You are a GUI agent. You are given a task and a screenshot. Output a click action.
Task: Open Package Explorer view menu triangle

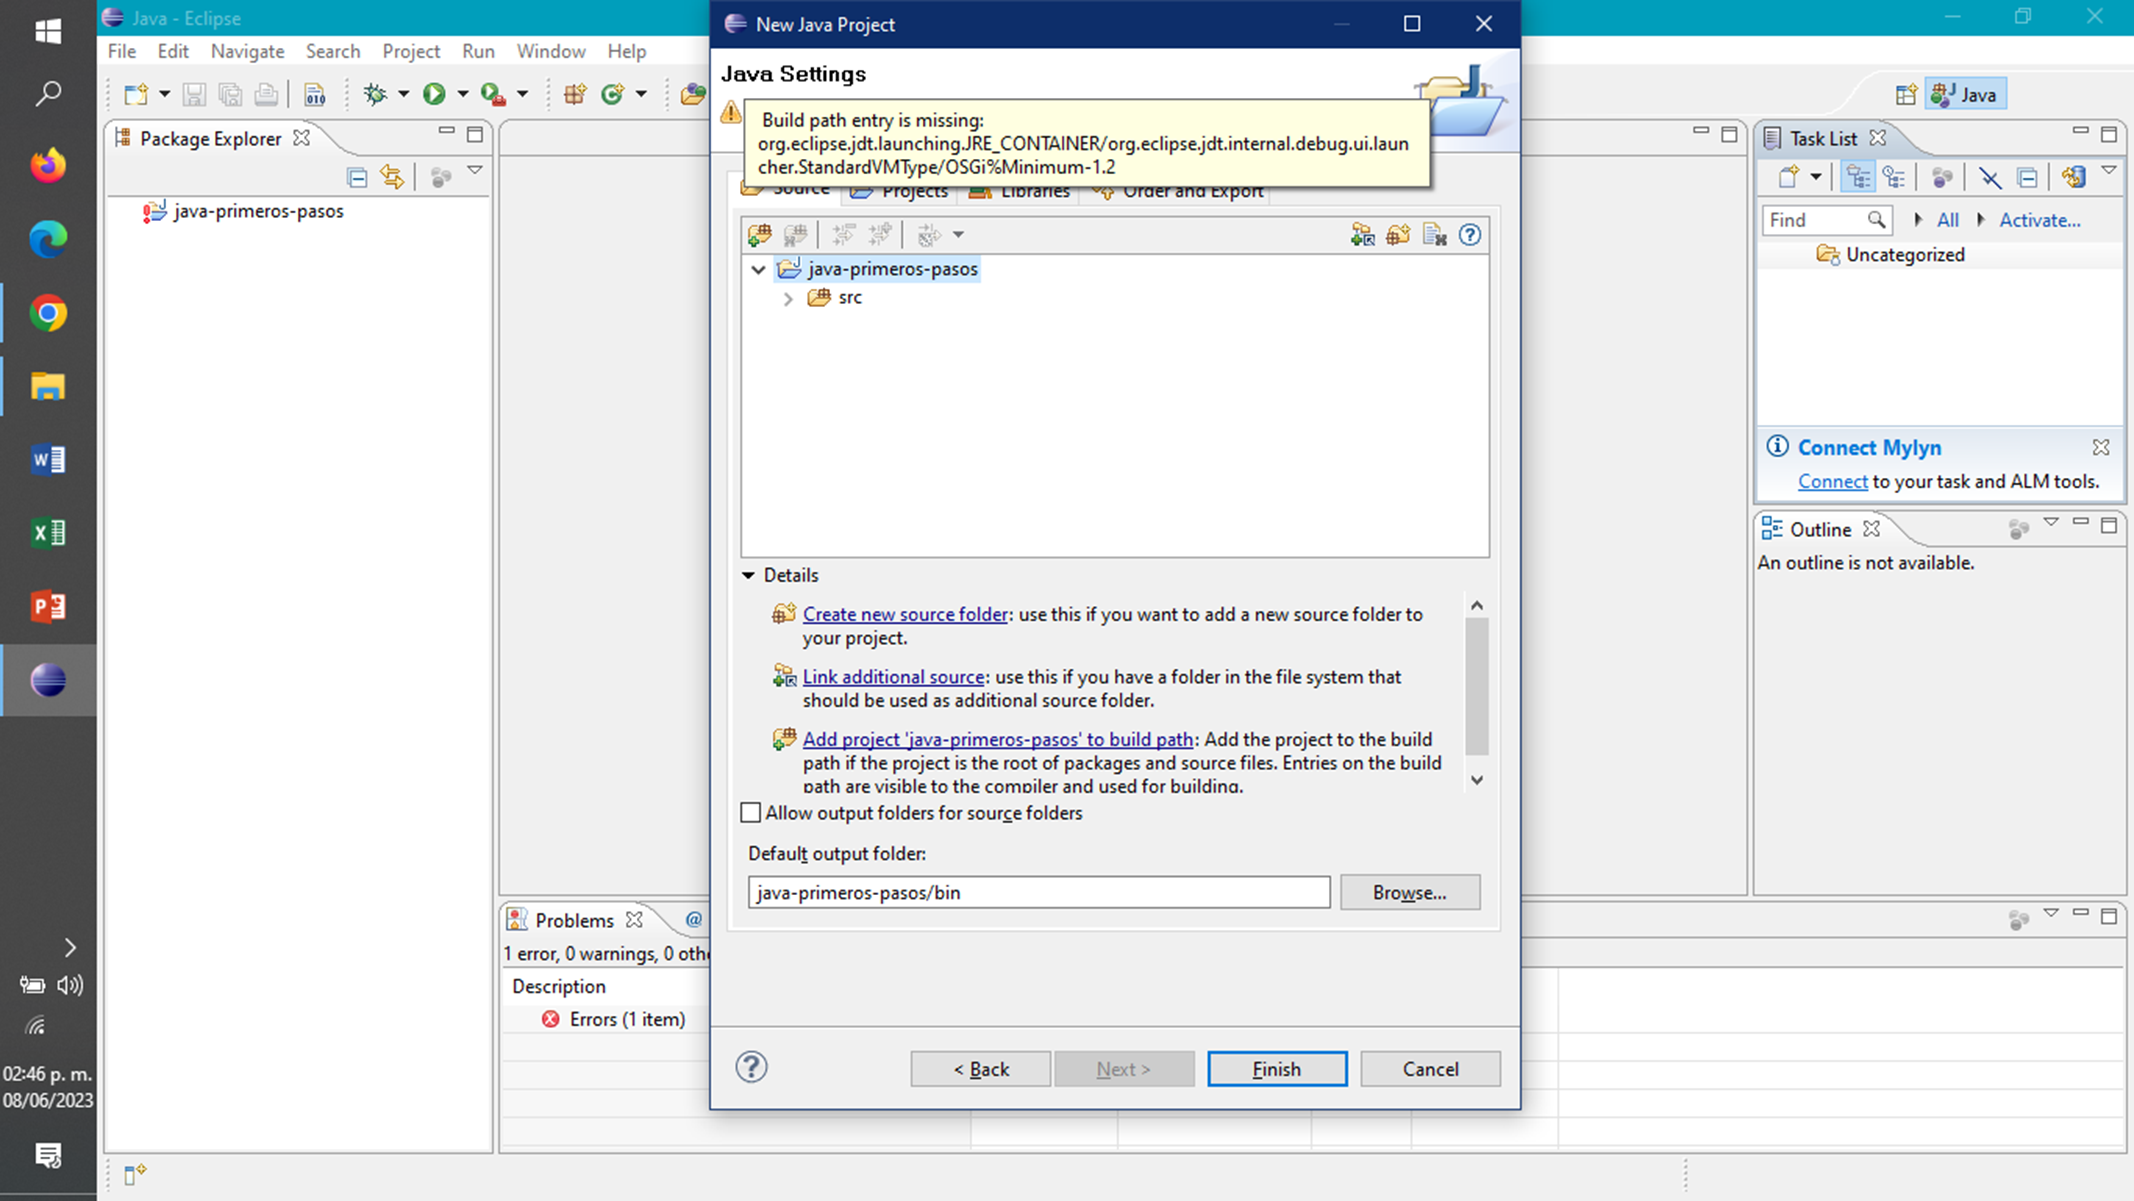coord(475,172)
